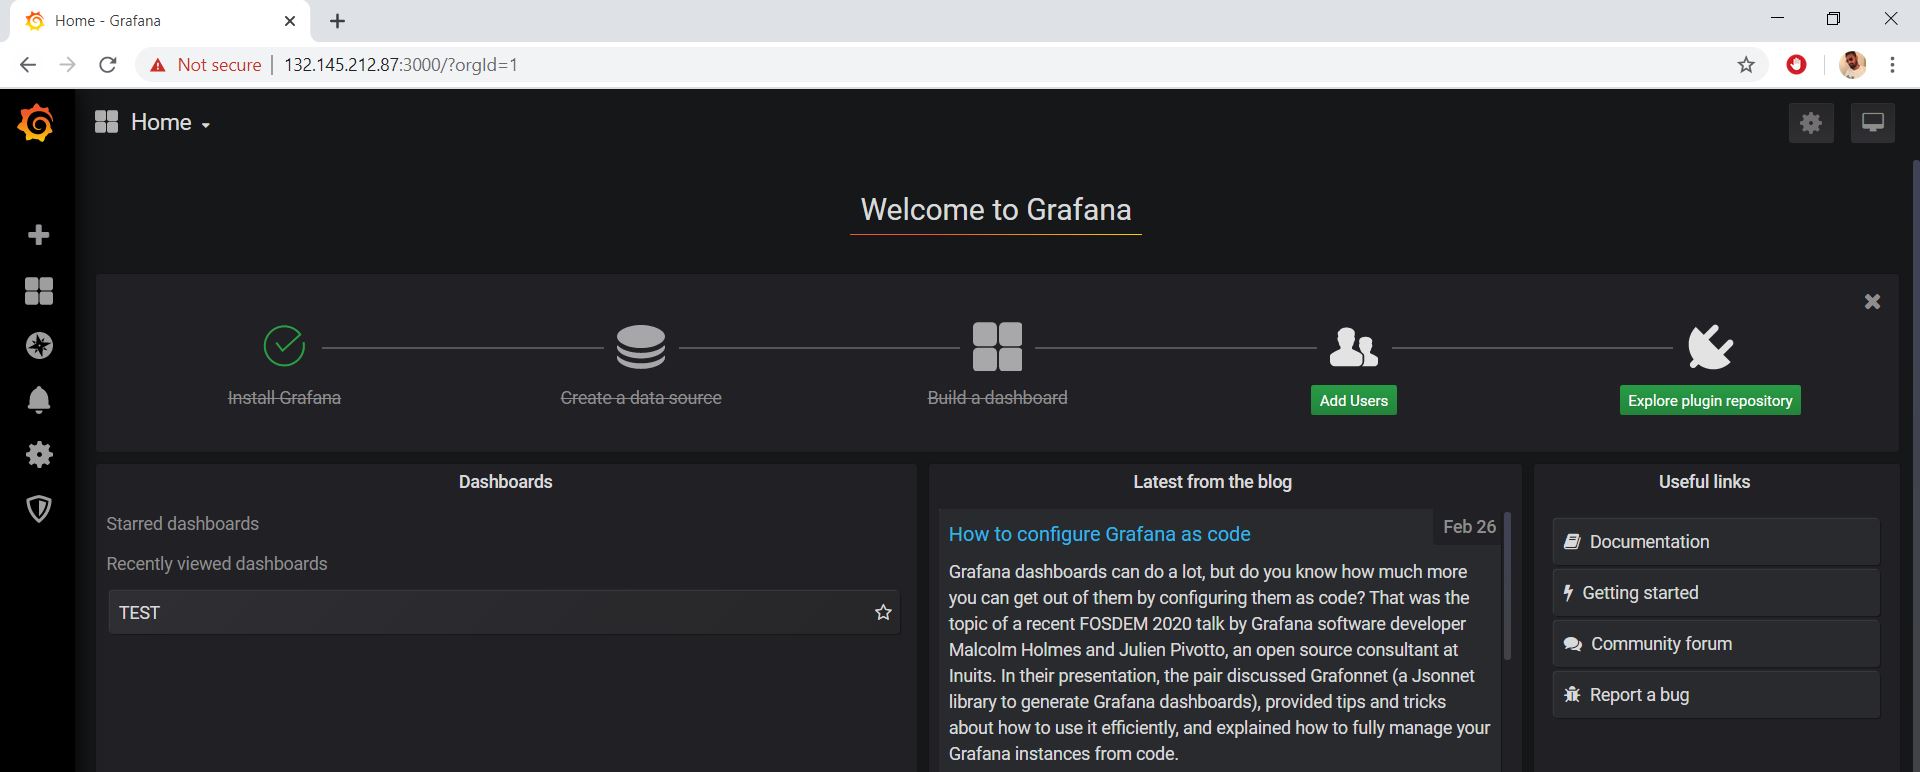
Task: Open the Server Admin shield icon
Action: tap(39, 509)
